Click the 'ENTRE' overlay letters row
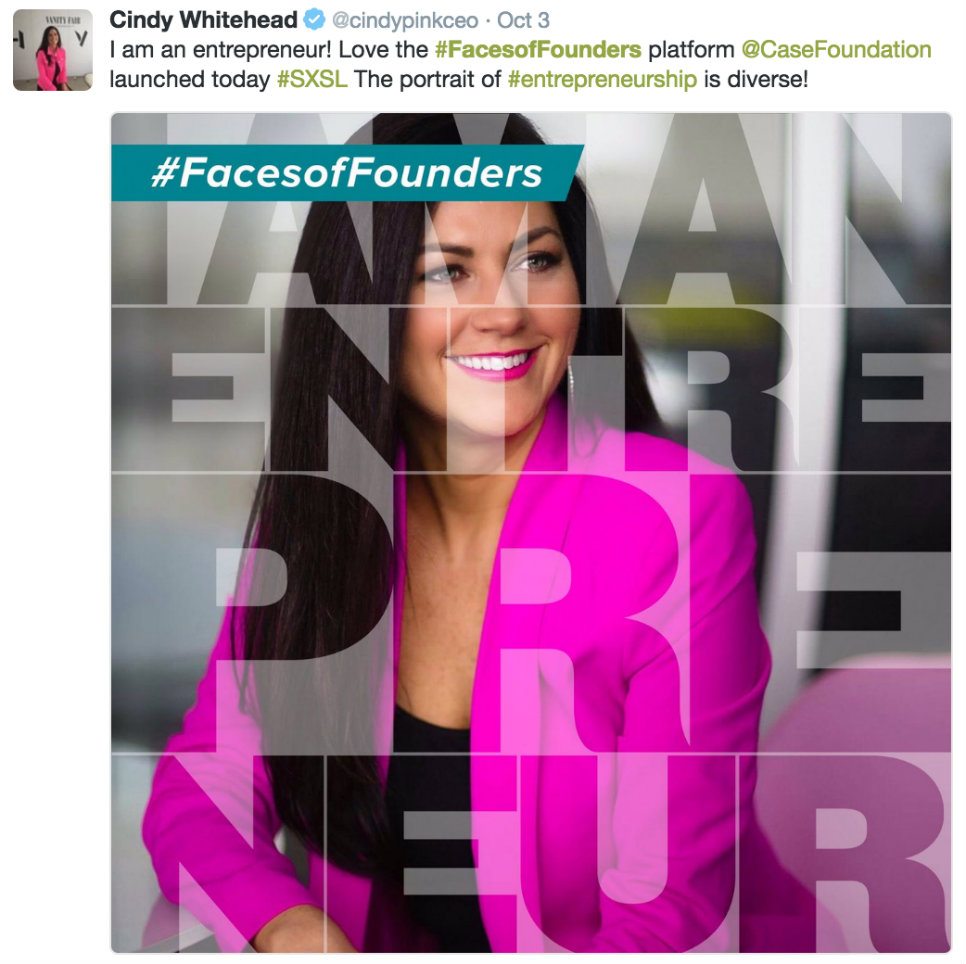 [x=531, y=389]
